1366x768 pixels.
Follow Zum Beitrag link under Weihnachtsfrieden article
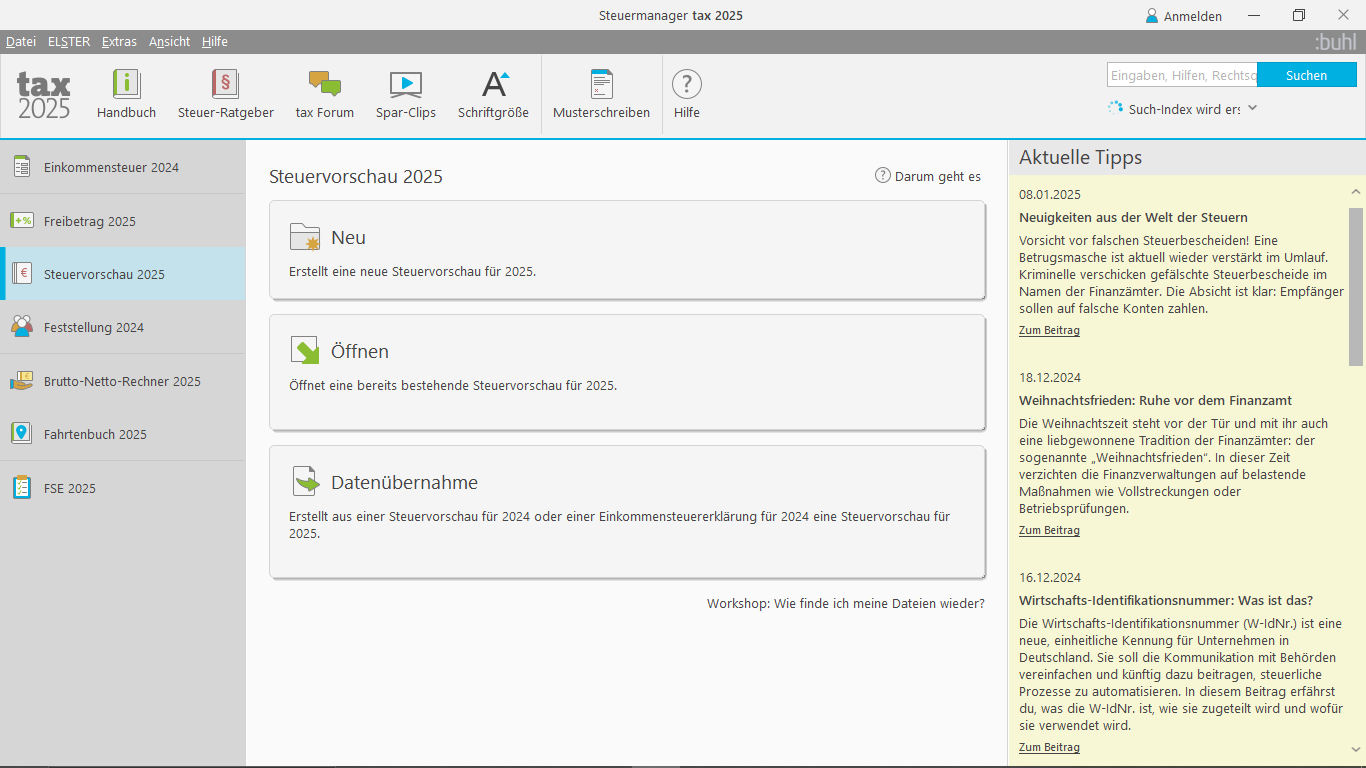tap(1049, 531)
